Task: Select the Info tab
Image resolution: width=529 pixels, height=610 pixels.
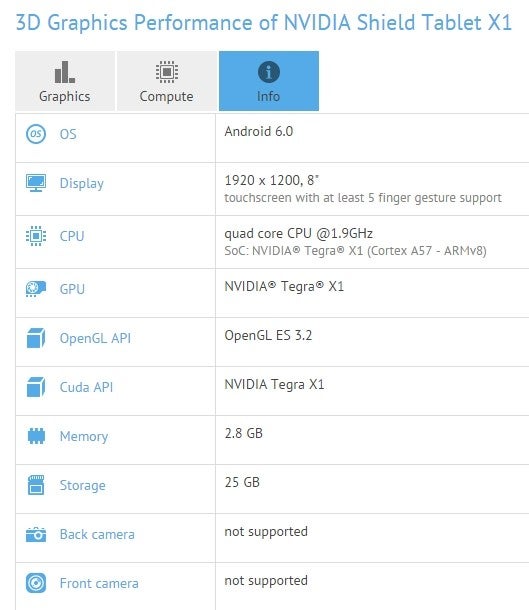Action: 269,81
